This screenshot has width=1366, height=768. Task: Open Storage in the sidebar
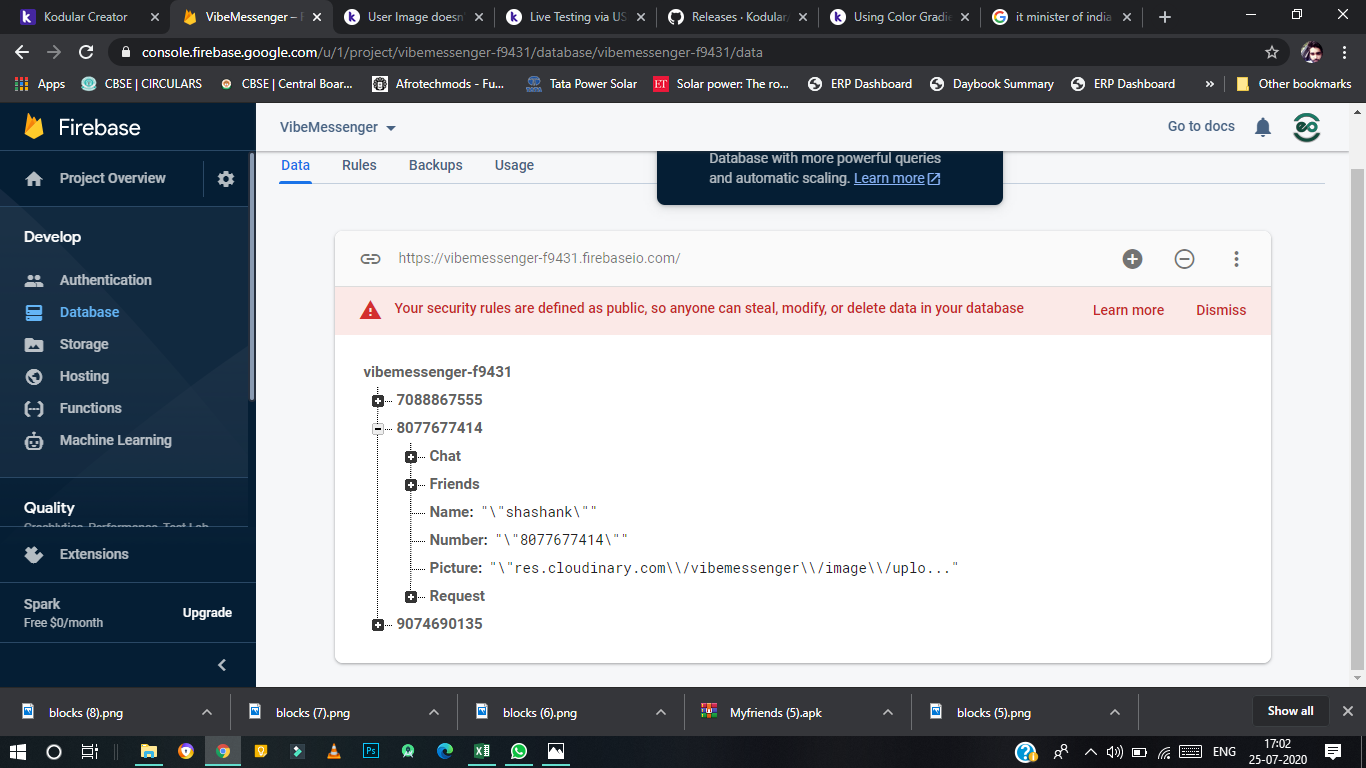click(x=84, y=344)
